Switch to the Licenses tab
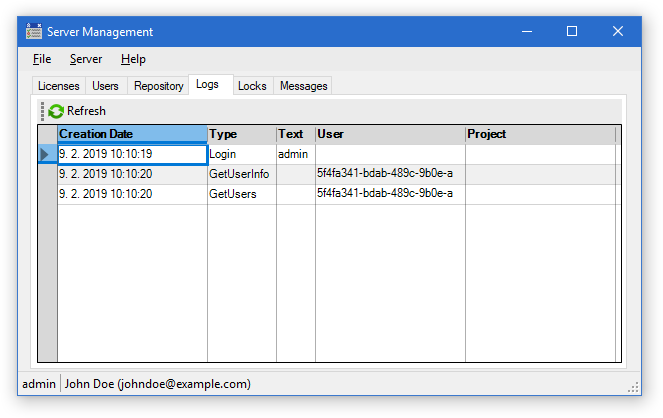Viewport: 663px width, 418px height. [x=59, y=86]
